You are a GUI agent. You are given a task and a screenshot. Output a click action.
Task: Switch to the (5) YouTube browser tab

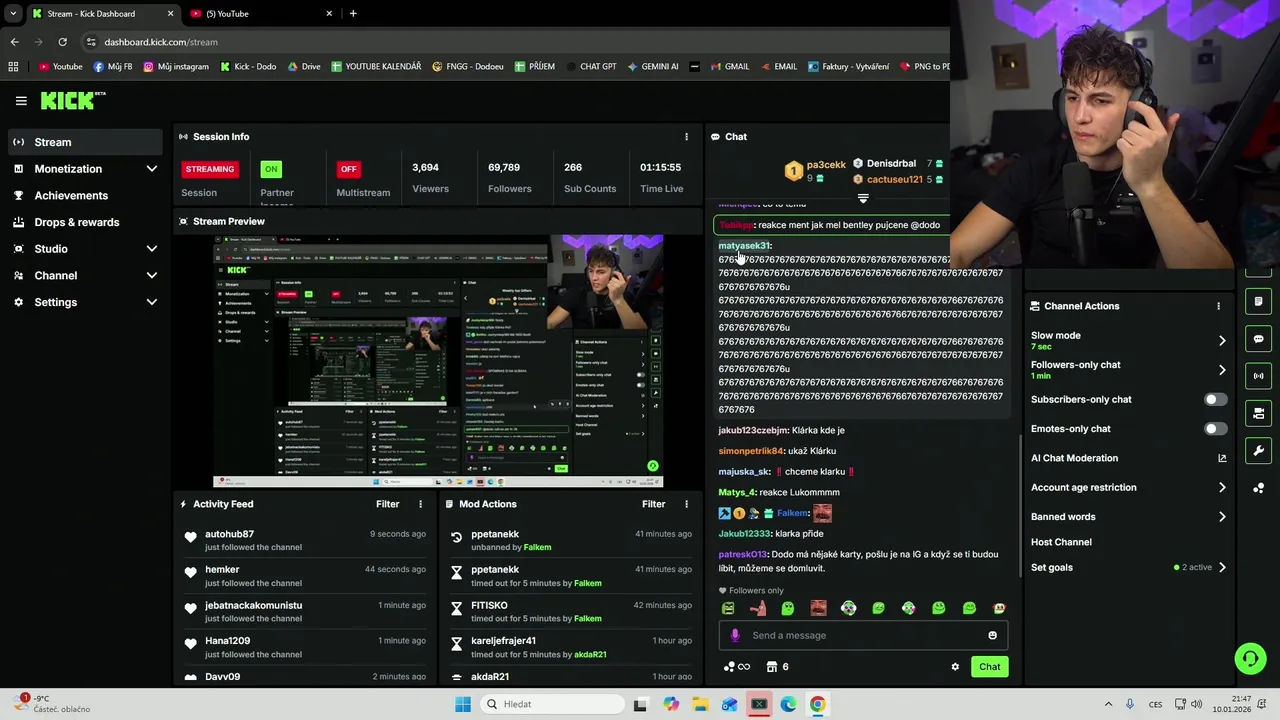[x=262, y=14]
